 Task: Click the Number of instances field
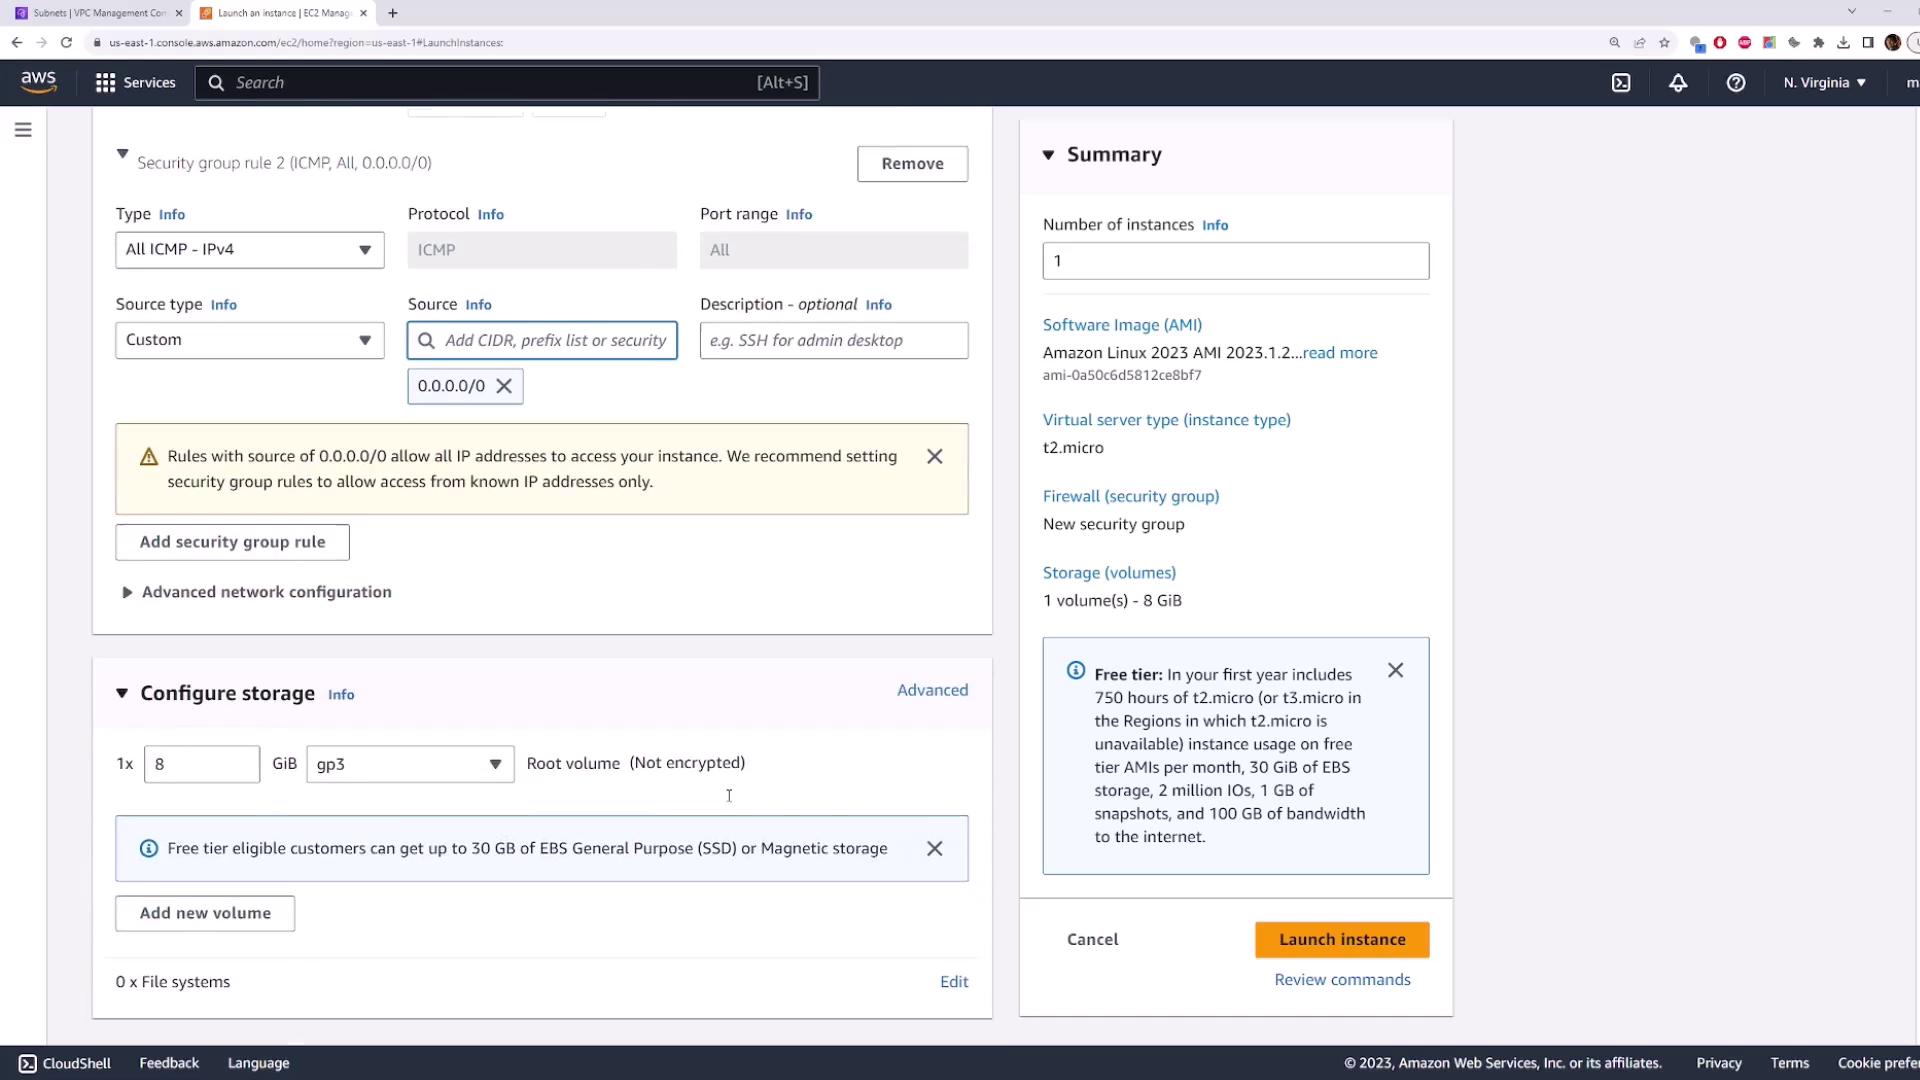tap(1235, 261)
